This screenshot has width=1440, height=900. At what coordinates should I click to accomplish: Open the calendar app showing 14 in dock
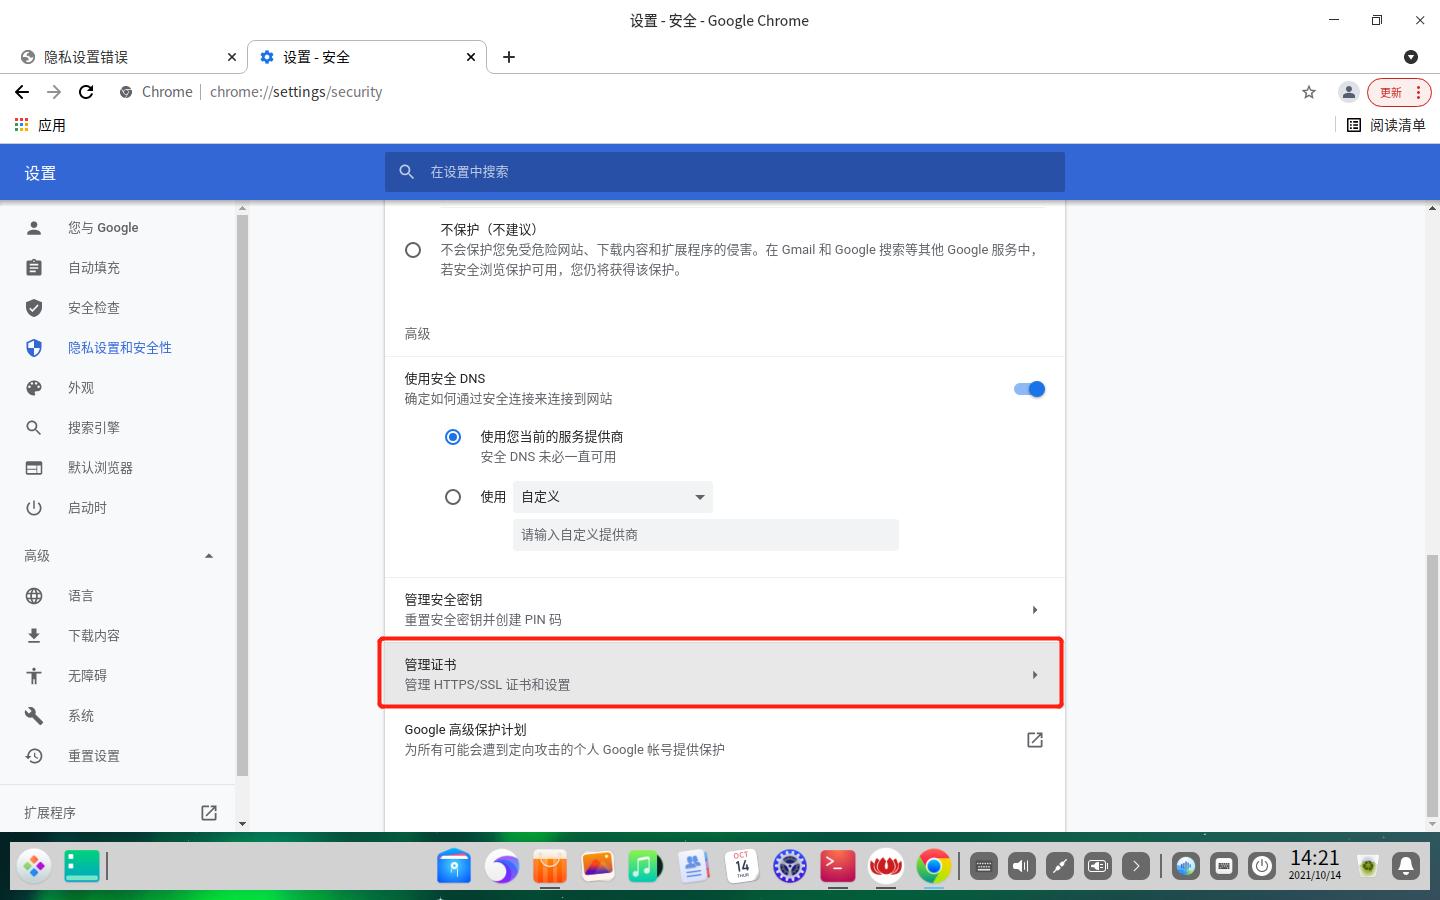(742, 866)
